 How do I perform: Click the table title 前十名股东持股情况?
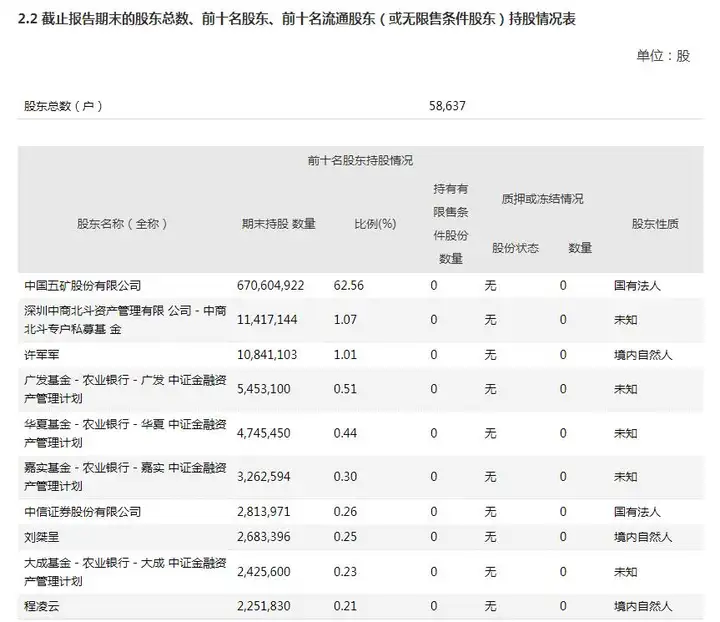pos(360,161)
